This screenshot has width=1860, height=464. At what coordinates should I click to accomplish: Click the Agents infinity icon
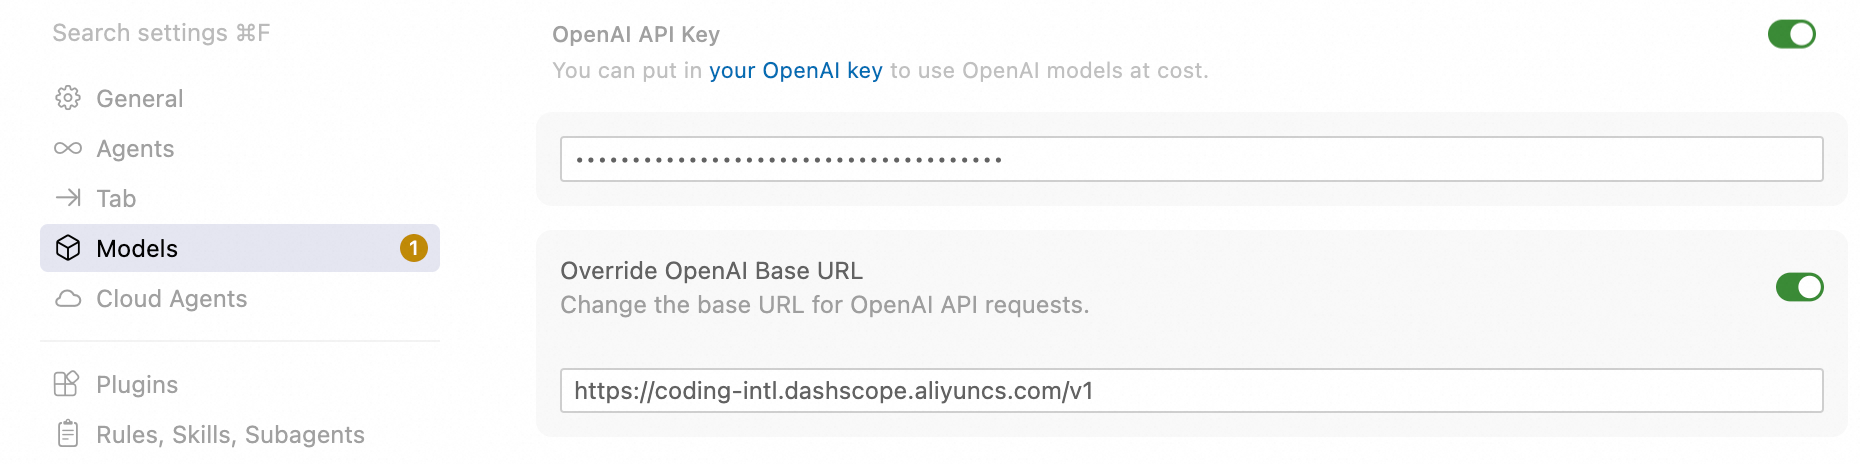click(x=68, y=148)
